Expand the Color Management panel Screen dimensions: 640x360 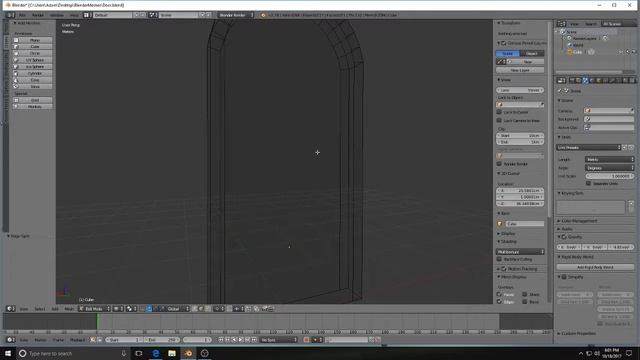point(578,221)
